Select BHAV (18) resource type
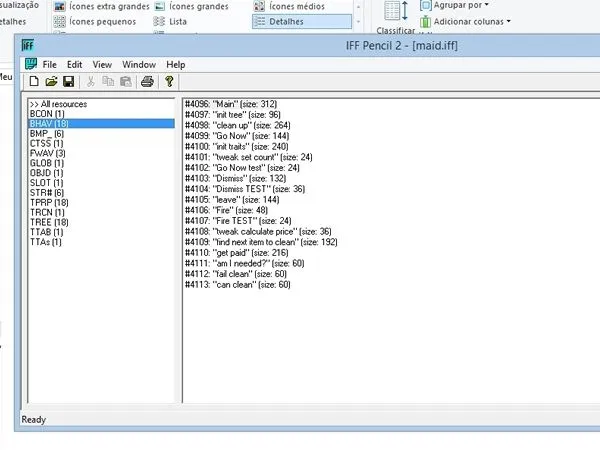 pyautogui.click(x=101, y=124)
